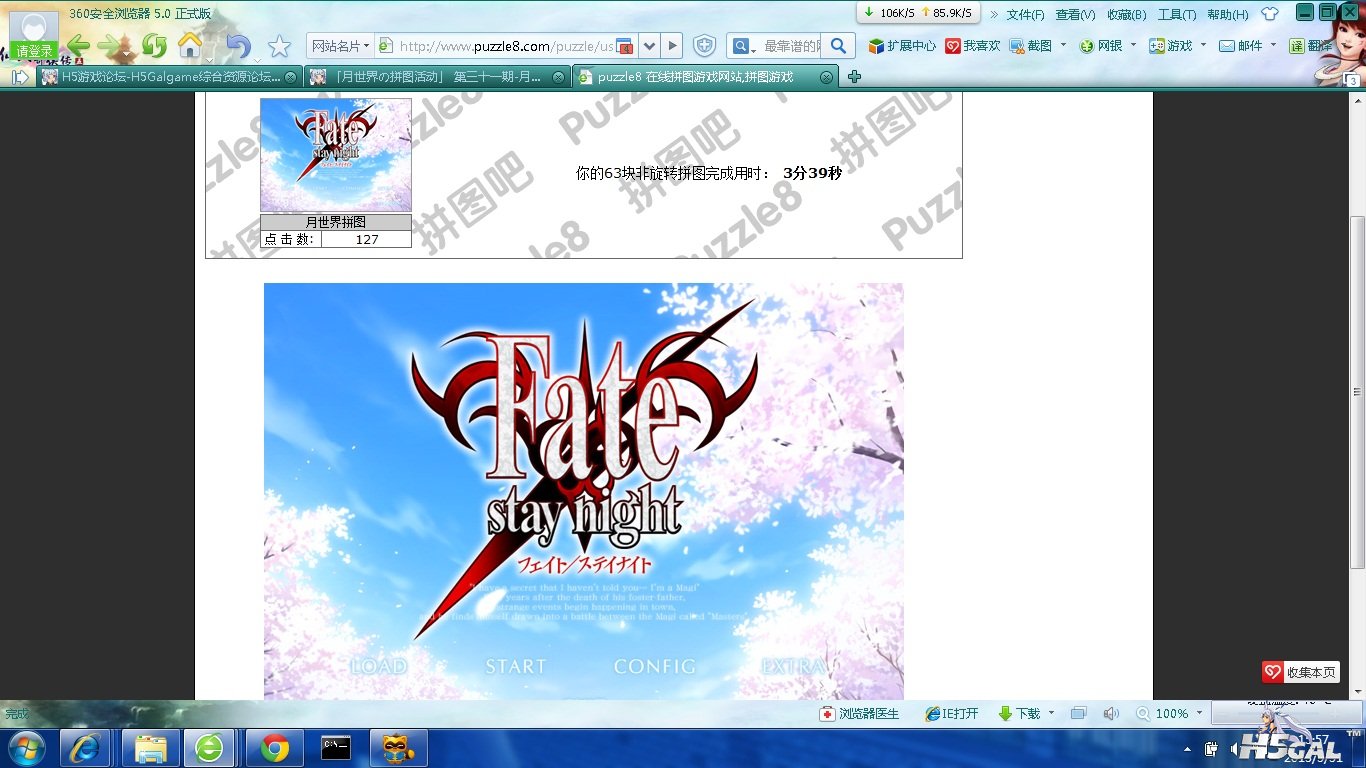Click the small Fate puzzle thumbnail

point(336,154)
